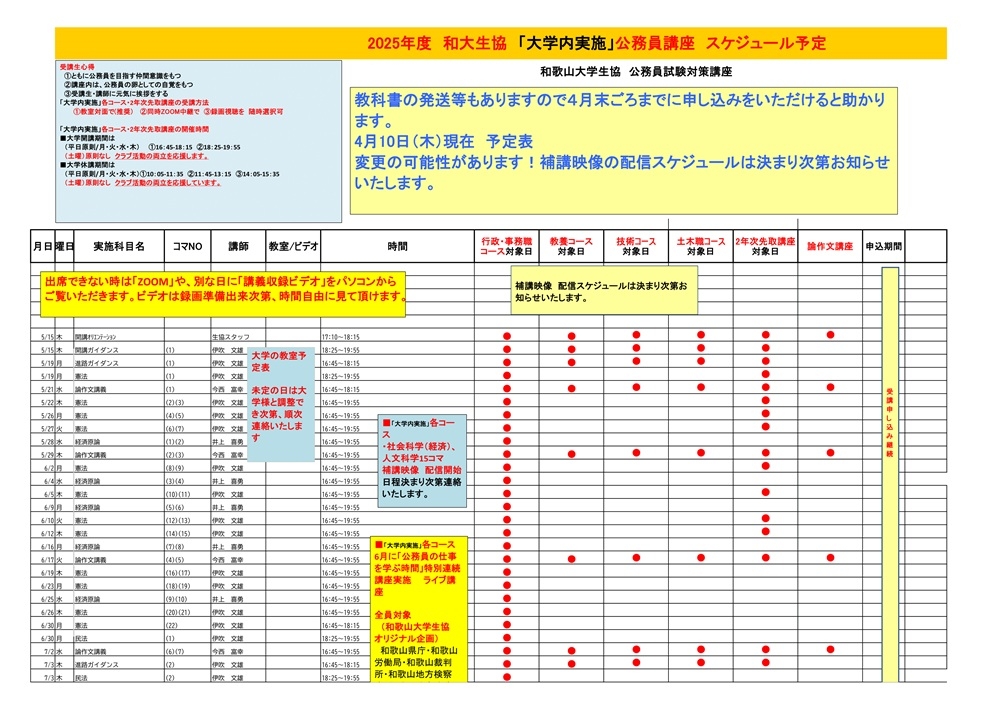
Task: Click the yellow note about 'ZOOM' attendance
Action: click(223, 295)
